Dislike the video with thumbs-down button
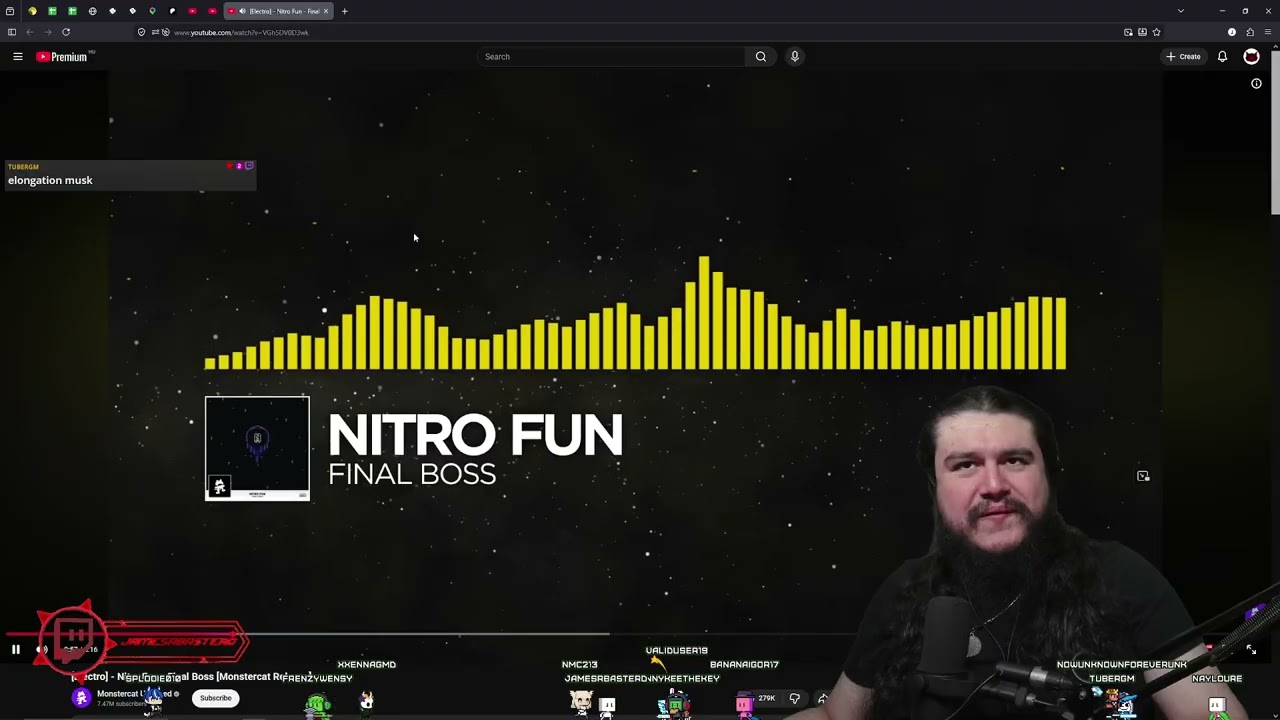Image resolution: width=1280 pixels, height=720 pixels. 795,698
